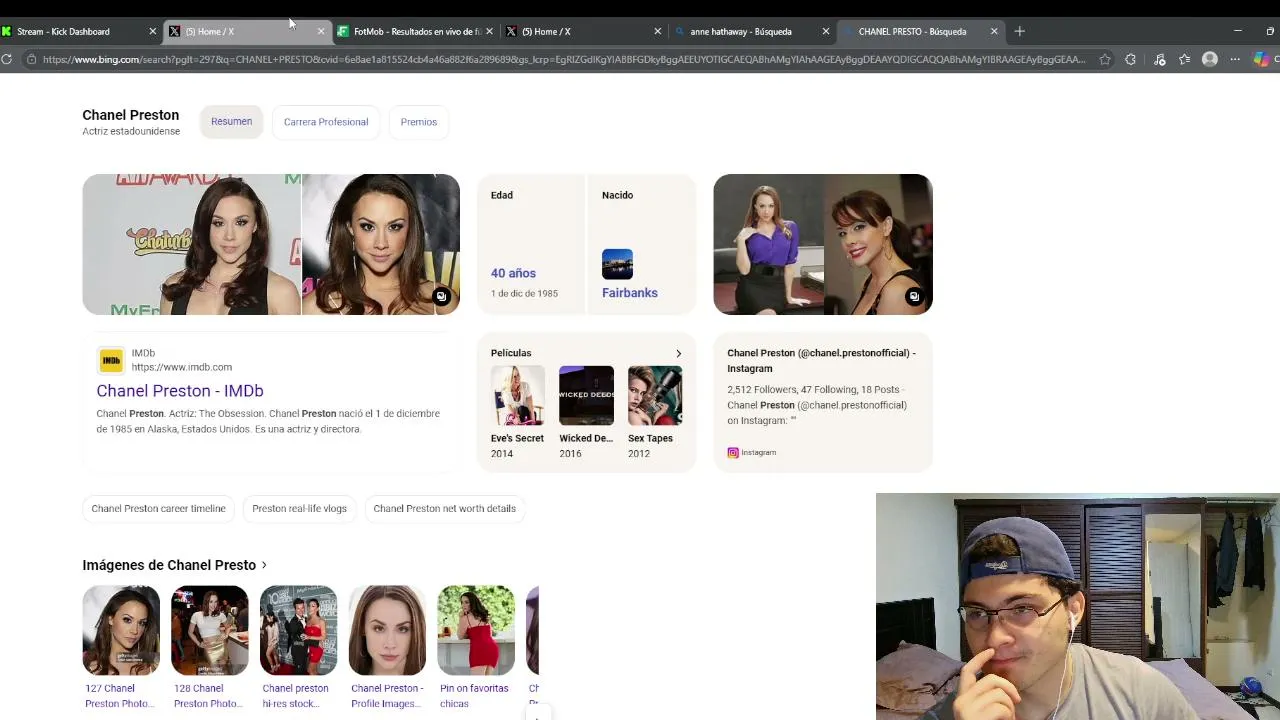The image size is (1280, 720).
Task: Click the https://www.imdb.com URL text
Action: tap(181, 367)
